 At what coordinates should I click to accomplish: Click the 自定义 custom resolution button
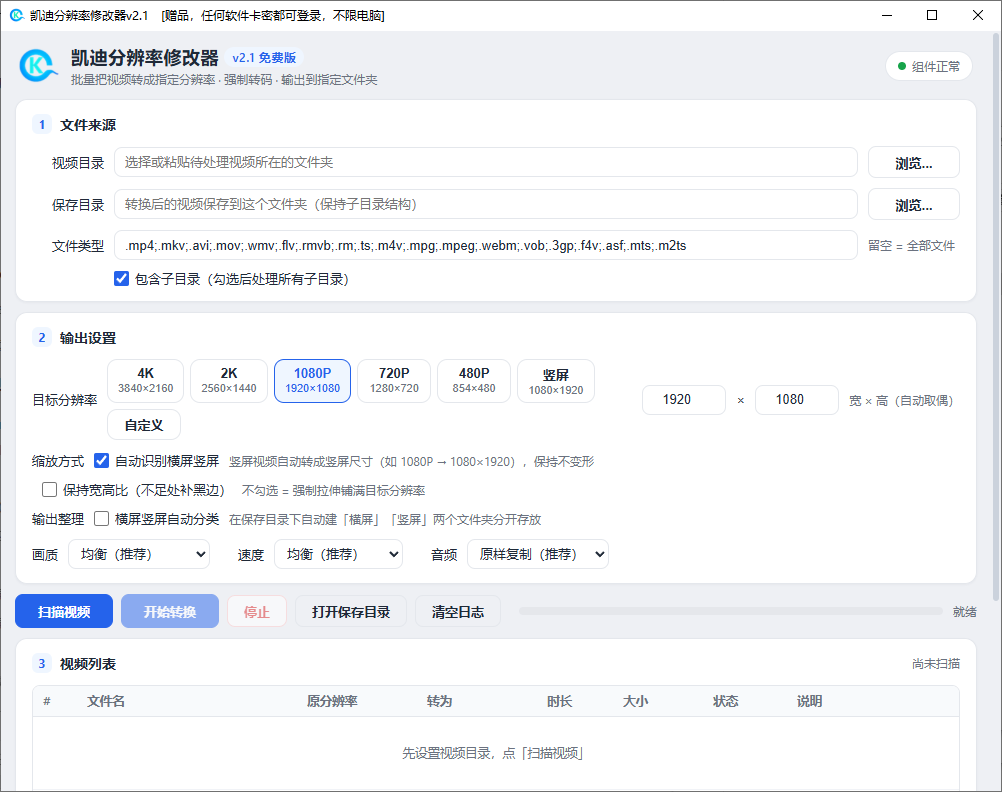tap(144, 425)
